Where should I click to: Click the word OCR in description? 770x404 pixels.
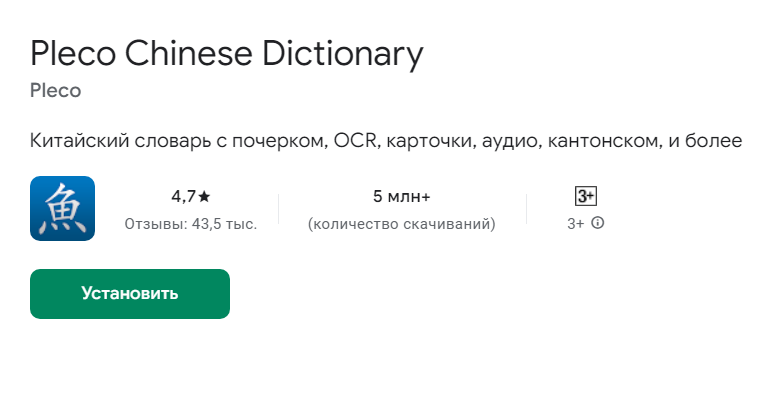(354, 141)
